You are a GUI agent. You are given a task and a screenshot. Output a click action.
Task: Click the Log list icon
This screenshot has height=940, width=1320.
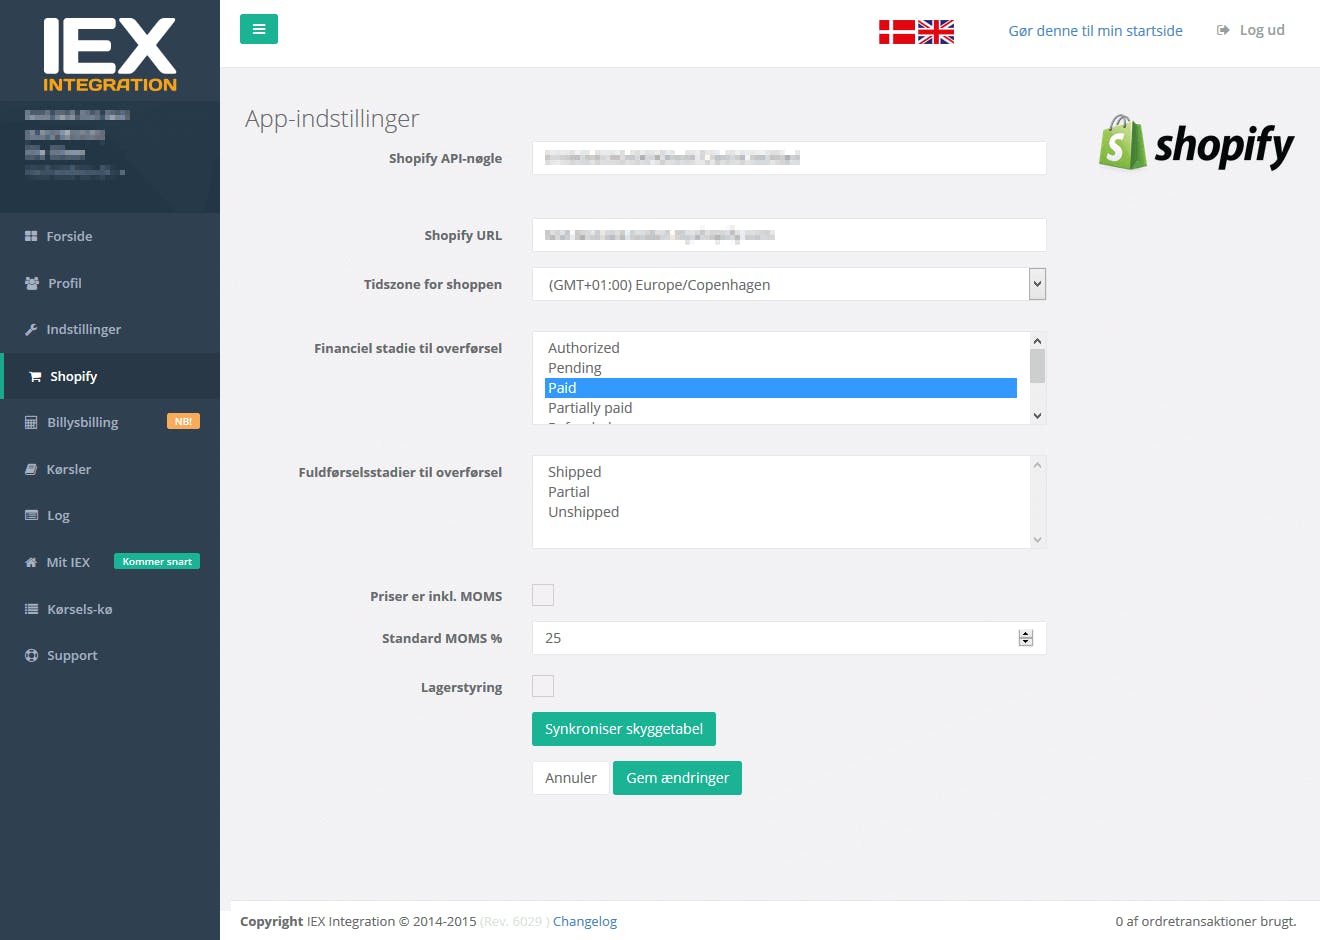coord(31,515)
